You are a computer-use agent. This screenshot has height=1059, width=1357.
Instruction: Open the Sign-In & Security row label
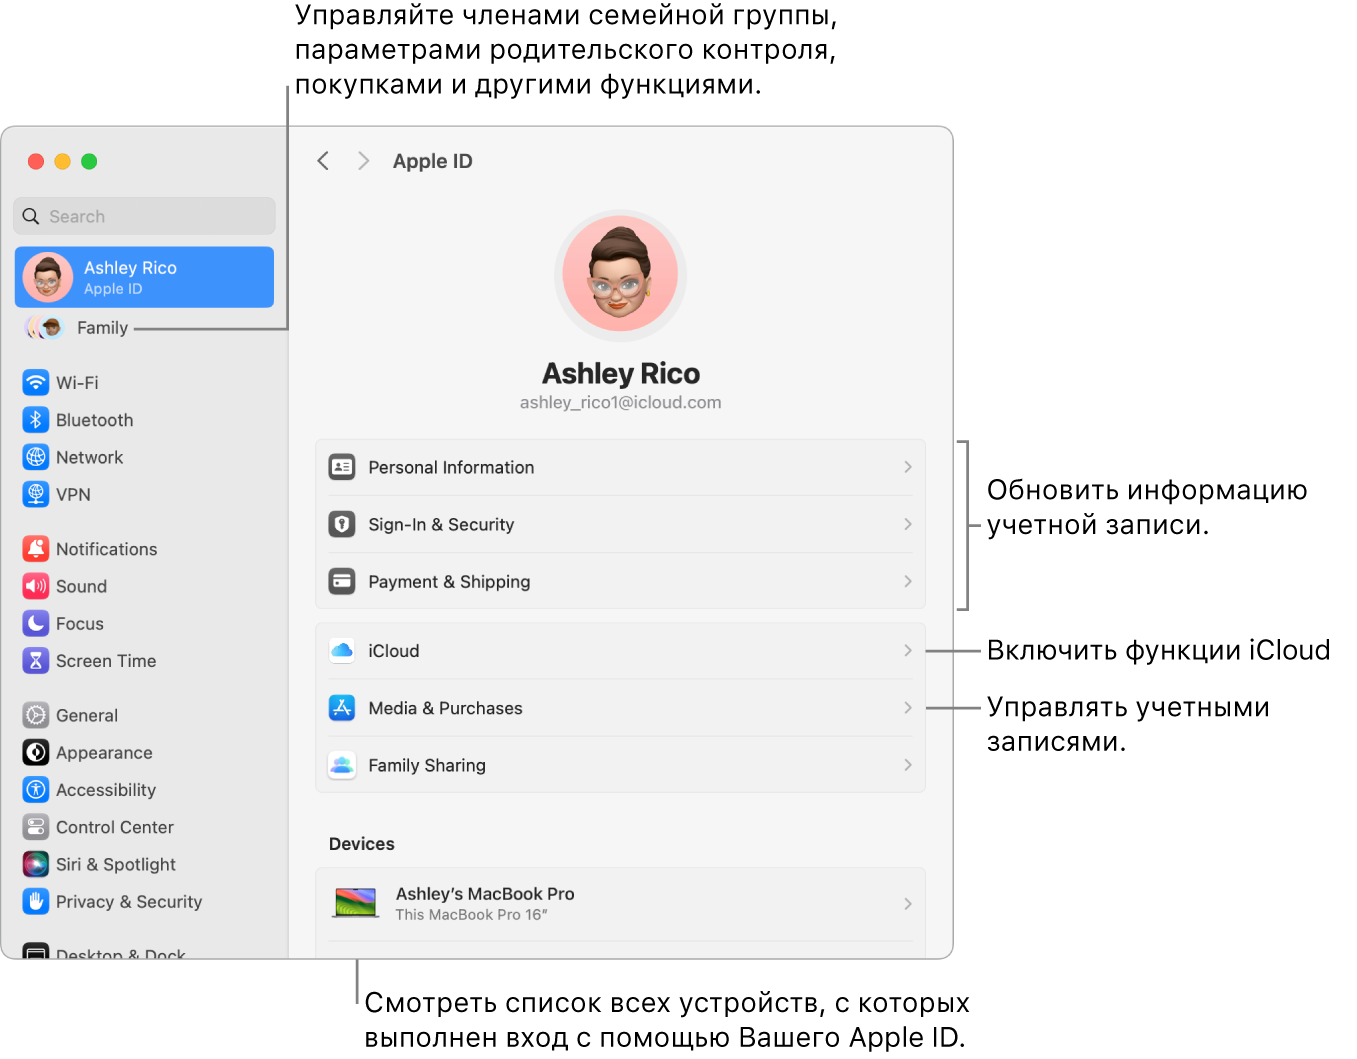(441, 524)
